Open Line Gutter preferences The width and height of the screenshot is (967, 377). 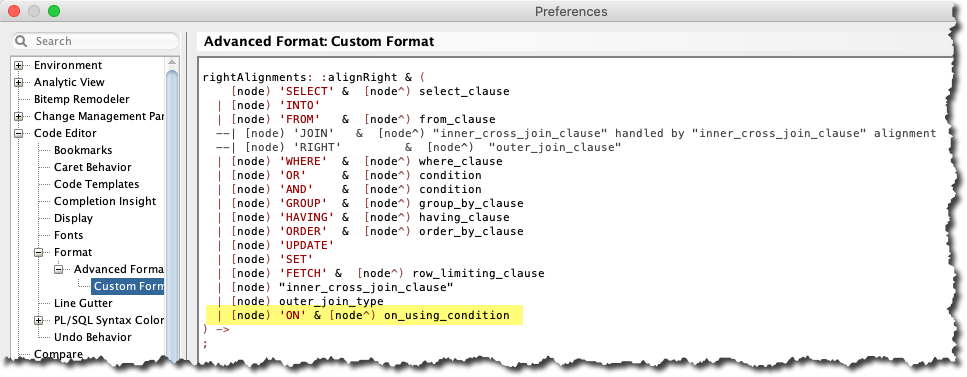click(x=83, y=304)
